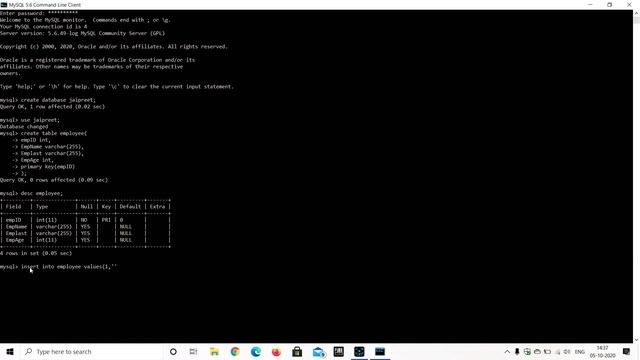Open the OneDrive cloud tray icon
Image resolution: width=640 pixels, height=360 pixels.
click(537, 351)
